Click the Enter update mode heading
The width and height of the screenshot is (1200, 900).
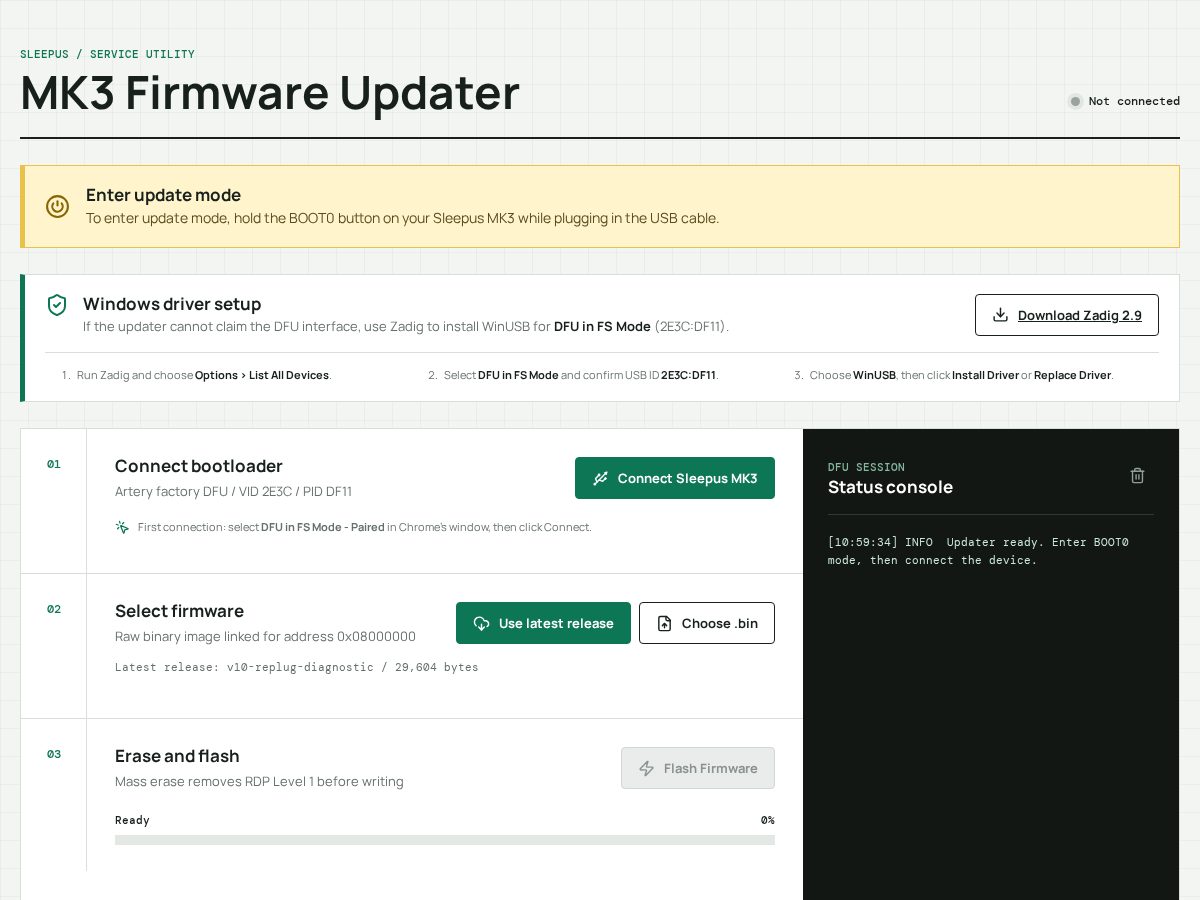click(x=163, y=195)
